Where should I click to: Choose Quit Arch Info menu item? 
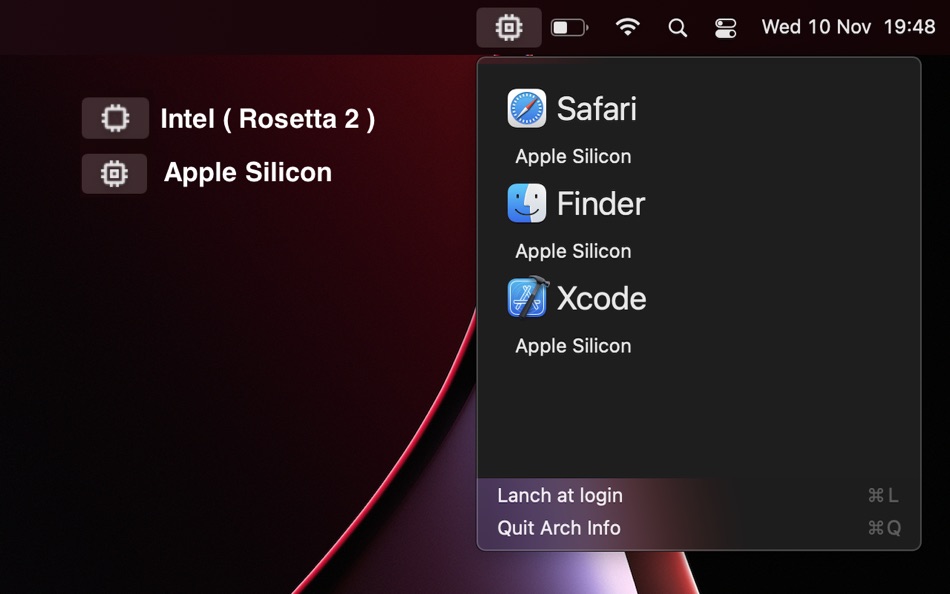click(x=699, y=528)
